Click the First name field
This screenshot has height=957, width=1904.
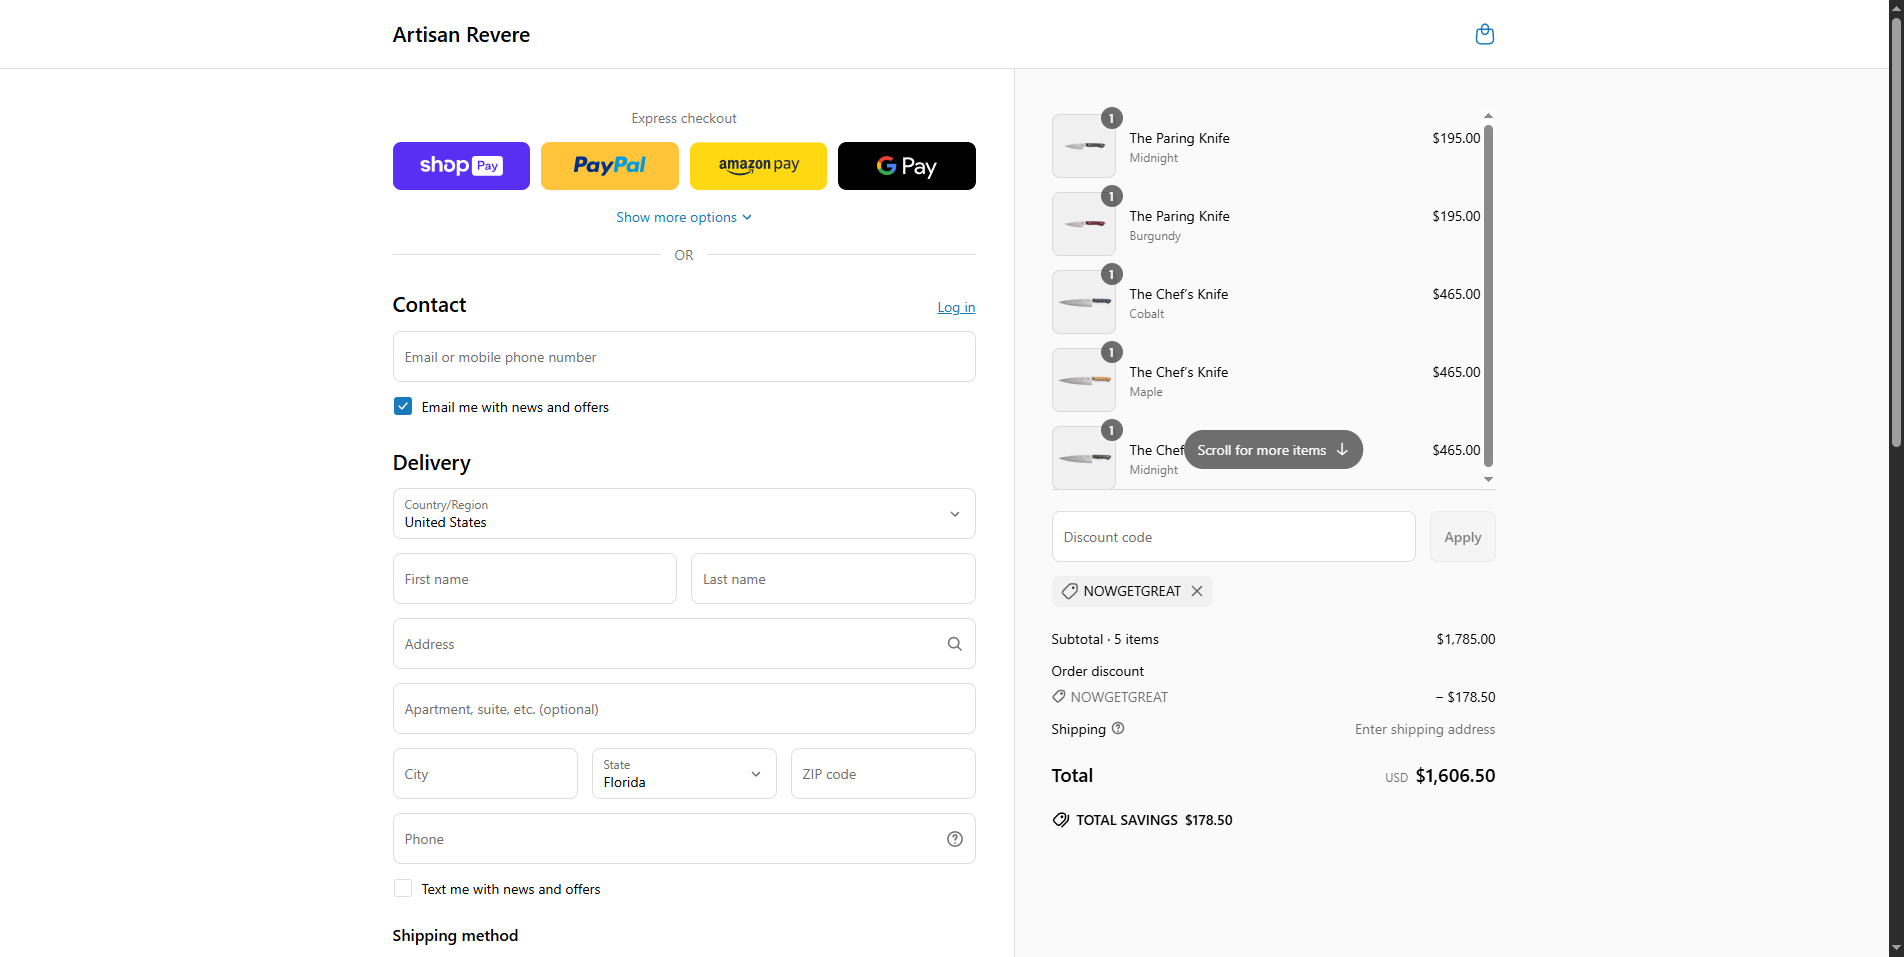tap(535, 579)
